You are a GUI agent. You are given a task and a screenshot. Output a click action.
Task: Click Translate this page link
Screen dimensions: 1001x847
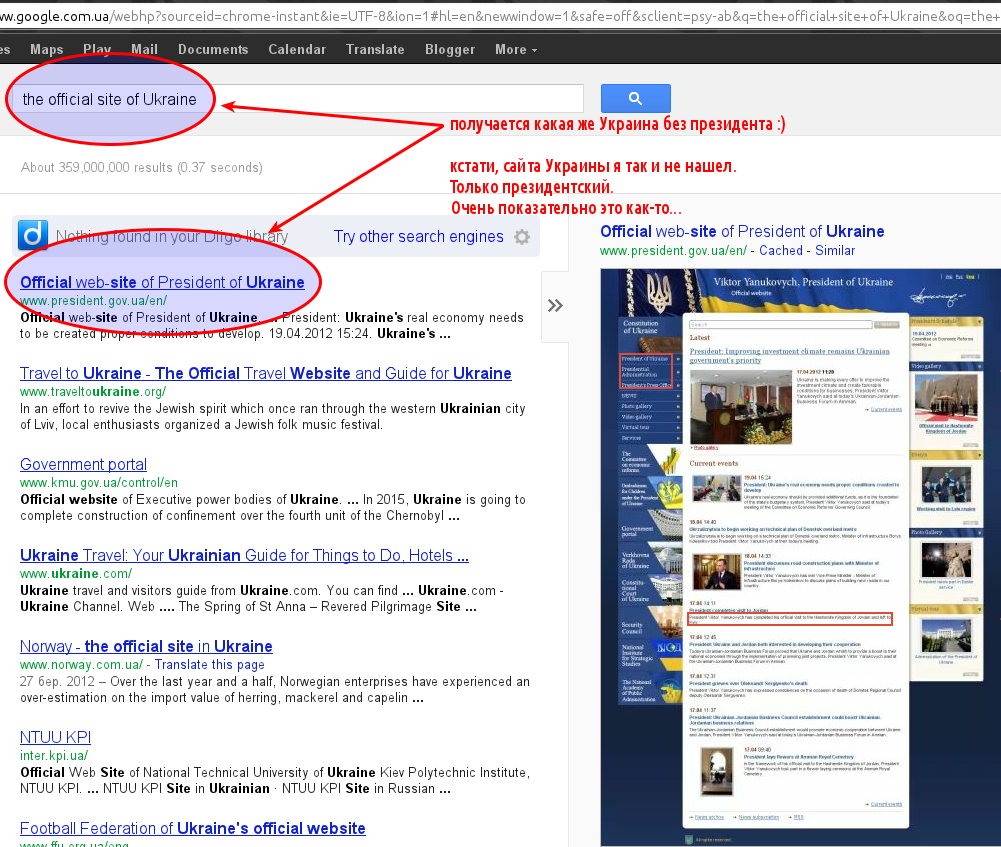(x=209, y=664)
